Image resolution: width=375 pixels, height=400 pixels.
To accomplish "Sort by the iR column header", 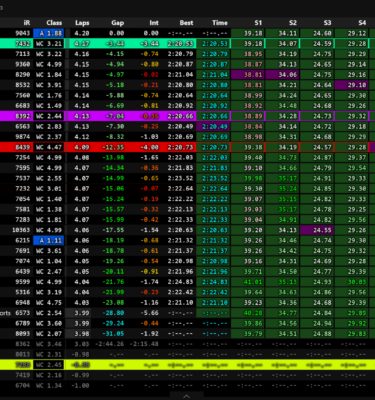I will 27,23.
